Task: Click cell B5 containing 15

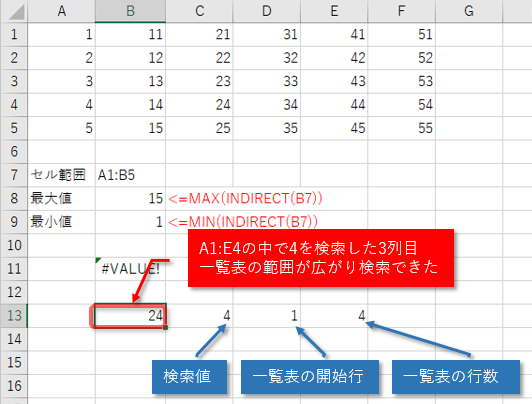Action: pos(130,128)
